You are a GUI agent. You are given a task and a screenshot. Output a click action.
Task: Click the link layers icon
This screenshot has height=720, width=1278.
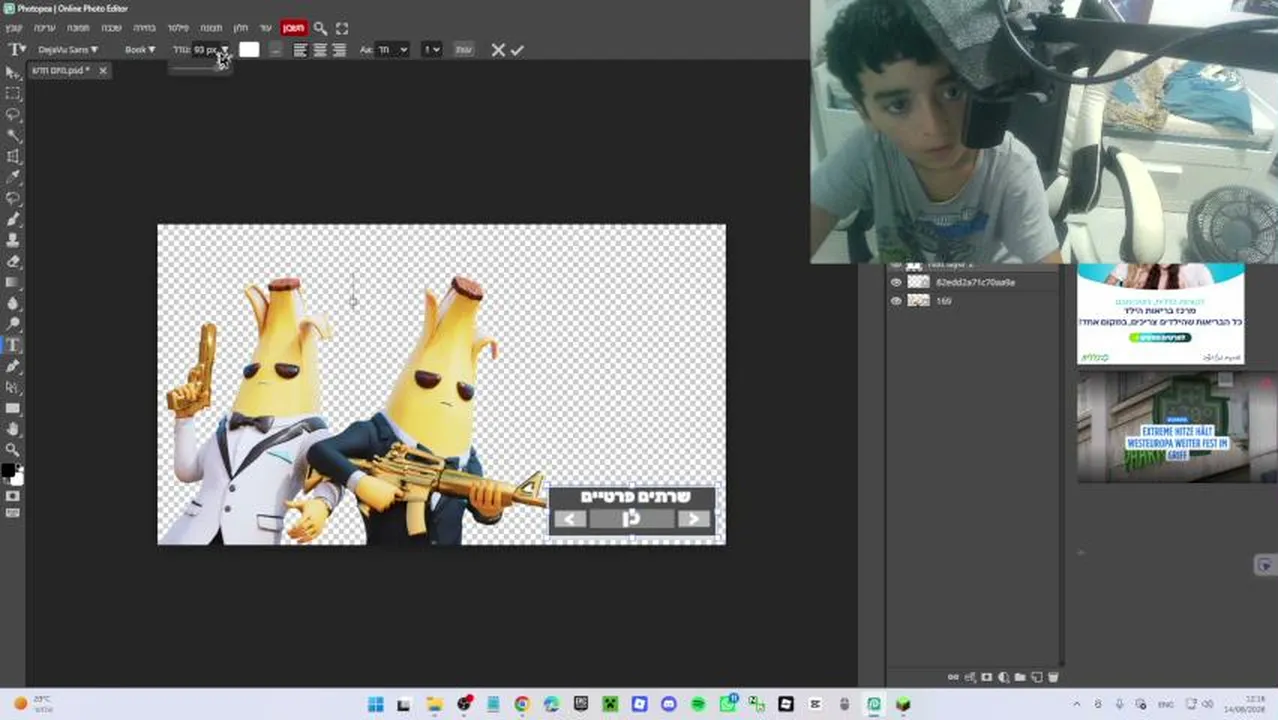click(954, 677)
